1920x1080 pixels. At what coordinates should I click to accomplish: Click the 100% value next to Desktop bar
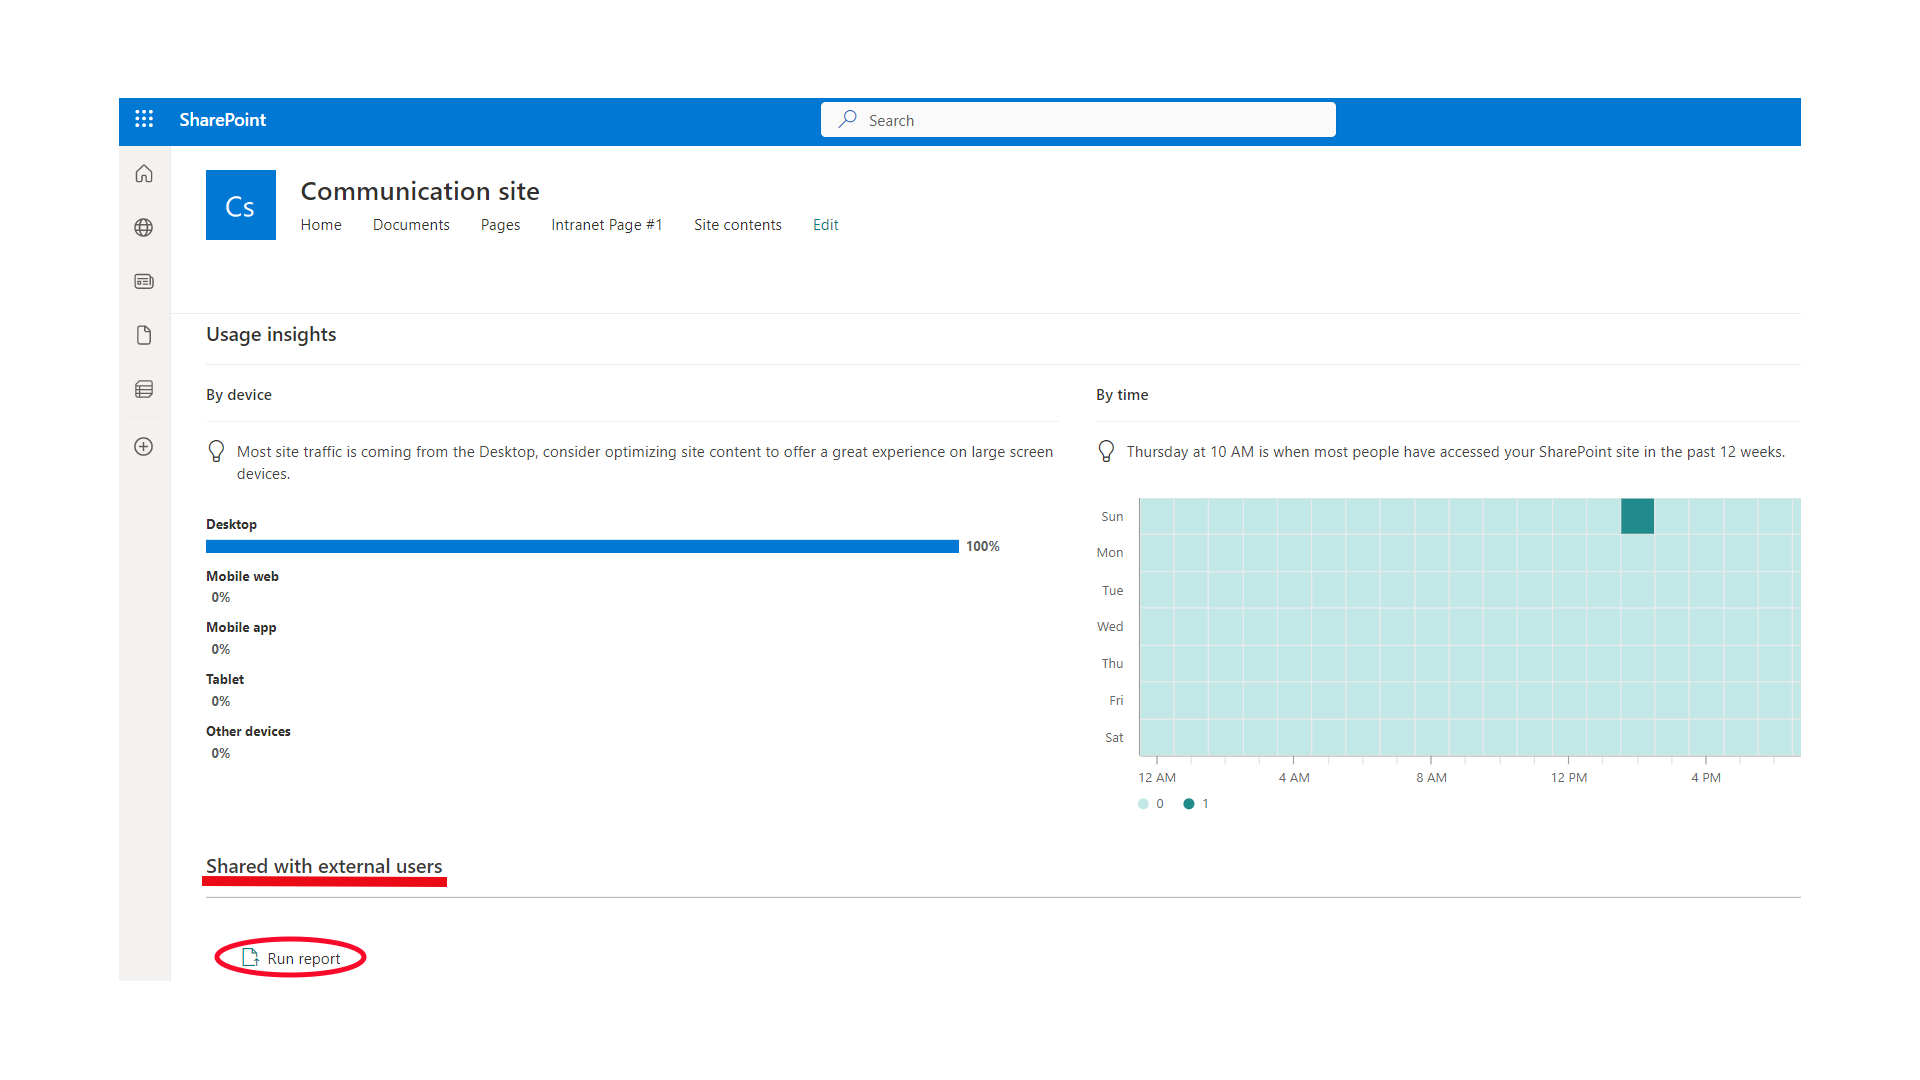(983, 546)
